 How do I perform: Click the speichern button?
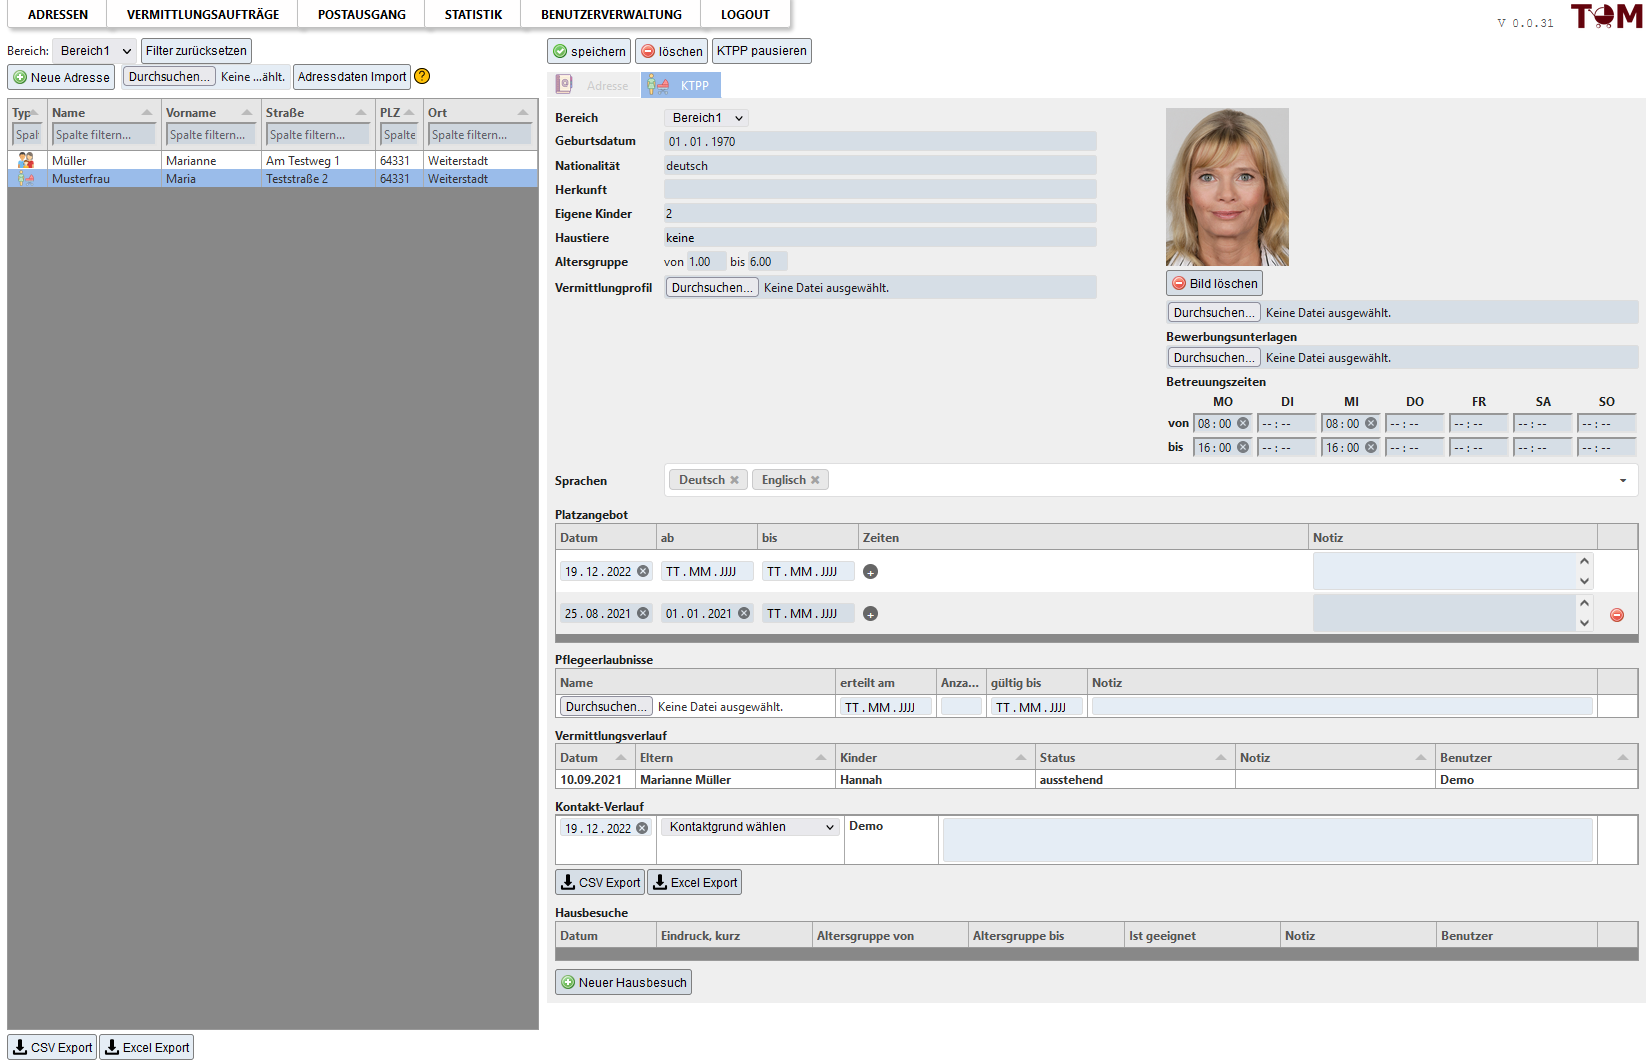pyautogui.click(x=589, y=51)
